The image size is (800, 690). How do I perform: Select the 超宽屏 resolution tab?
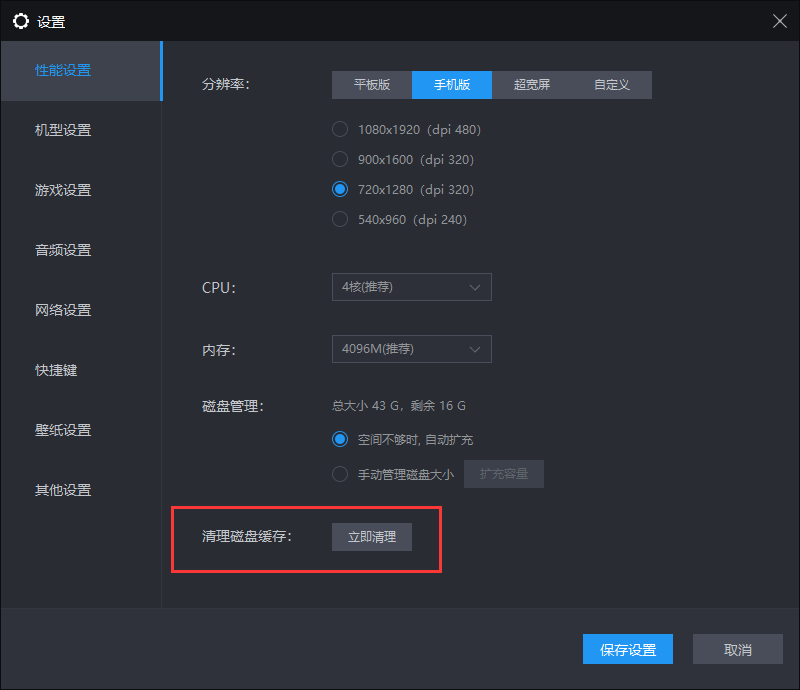532,85
